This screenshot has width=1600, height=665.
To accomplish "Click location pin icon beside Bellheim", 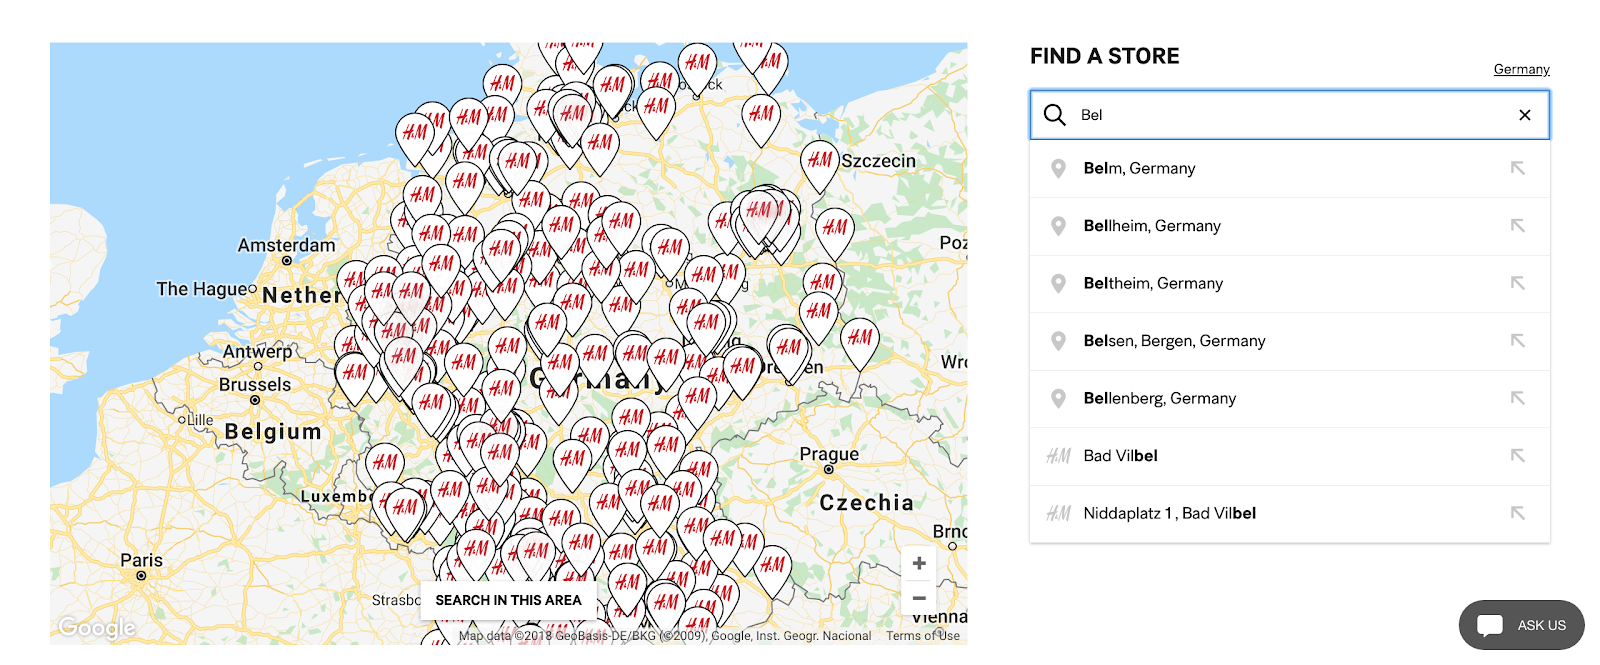I will [1058, 226].
